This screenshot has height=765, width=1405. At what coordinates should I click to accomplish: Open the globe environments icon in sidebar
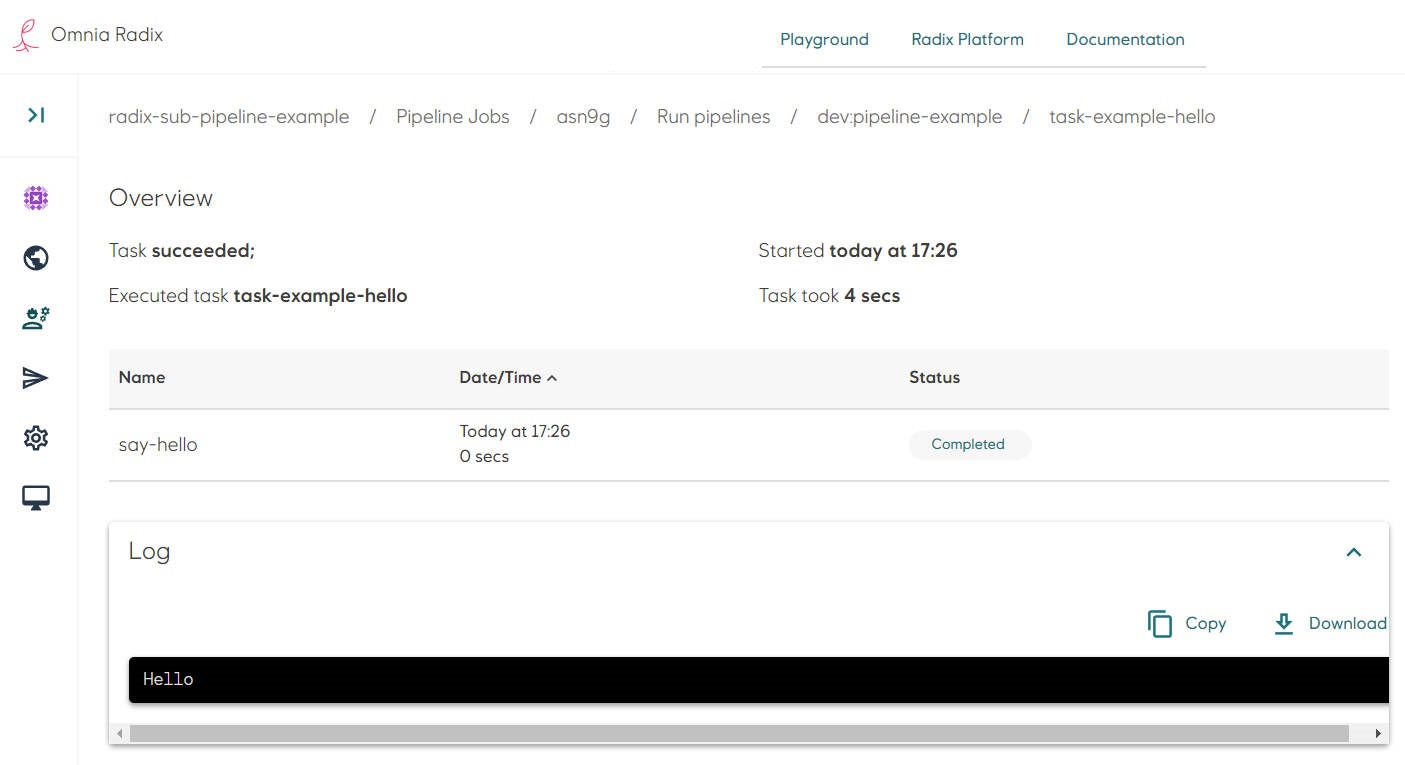tap(36, 258)
